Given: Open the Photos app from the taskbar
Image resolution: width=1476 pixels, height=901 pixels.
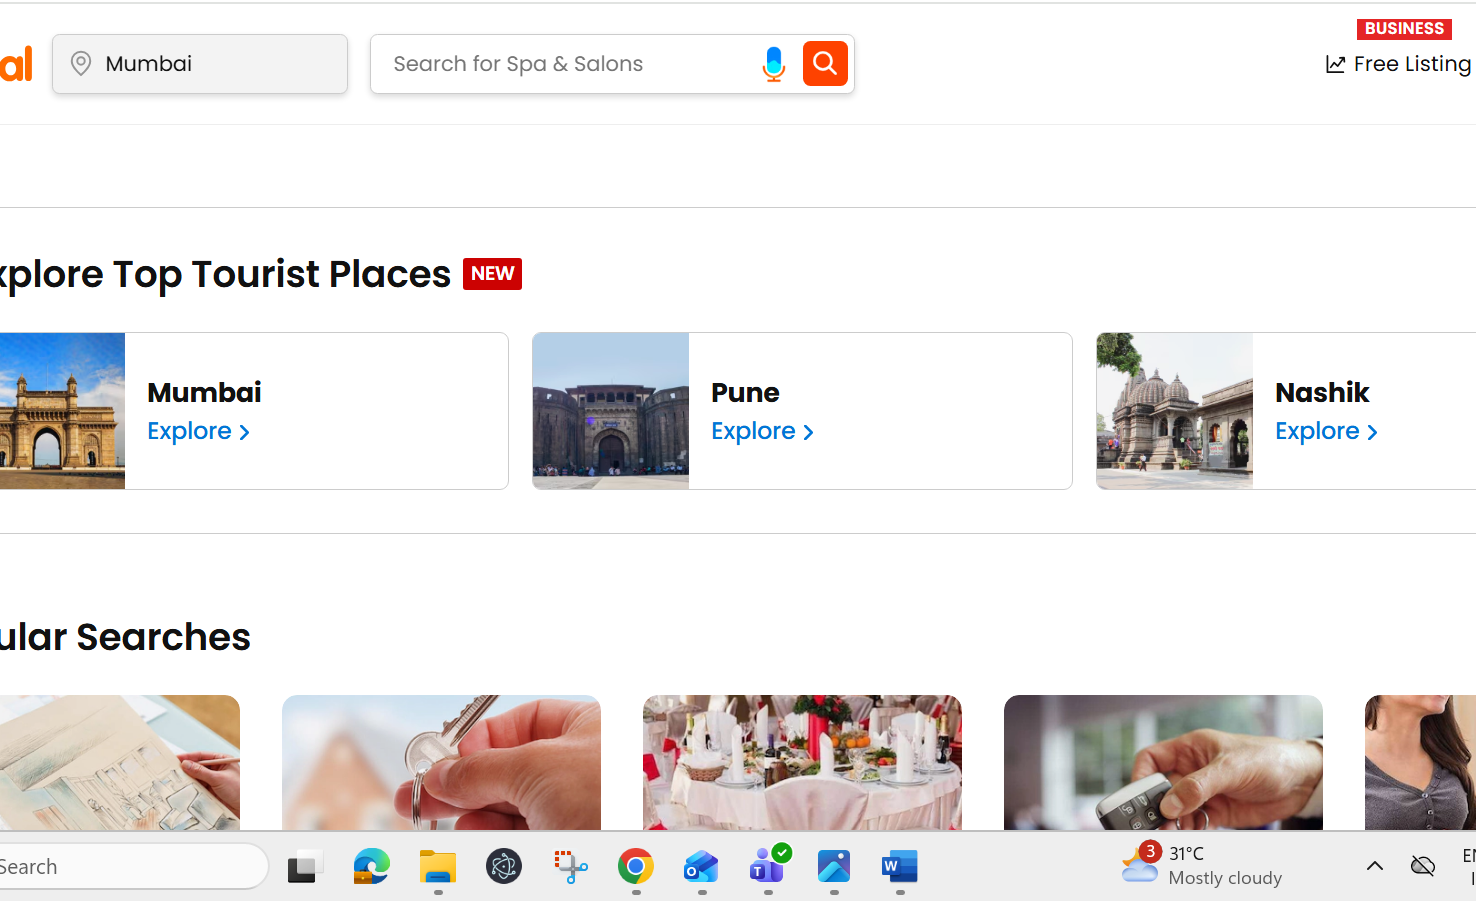Looking at the screenshot, I should (834, 866).
